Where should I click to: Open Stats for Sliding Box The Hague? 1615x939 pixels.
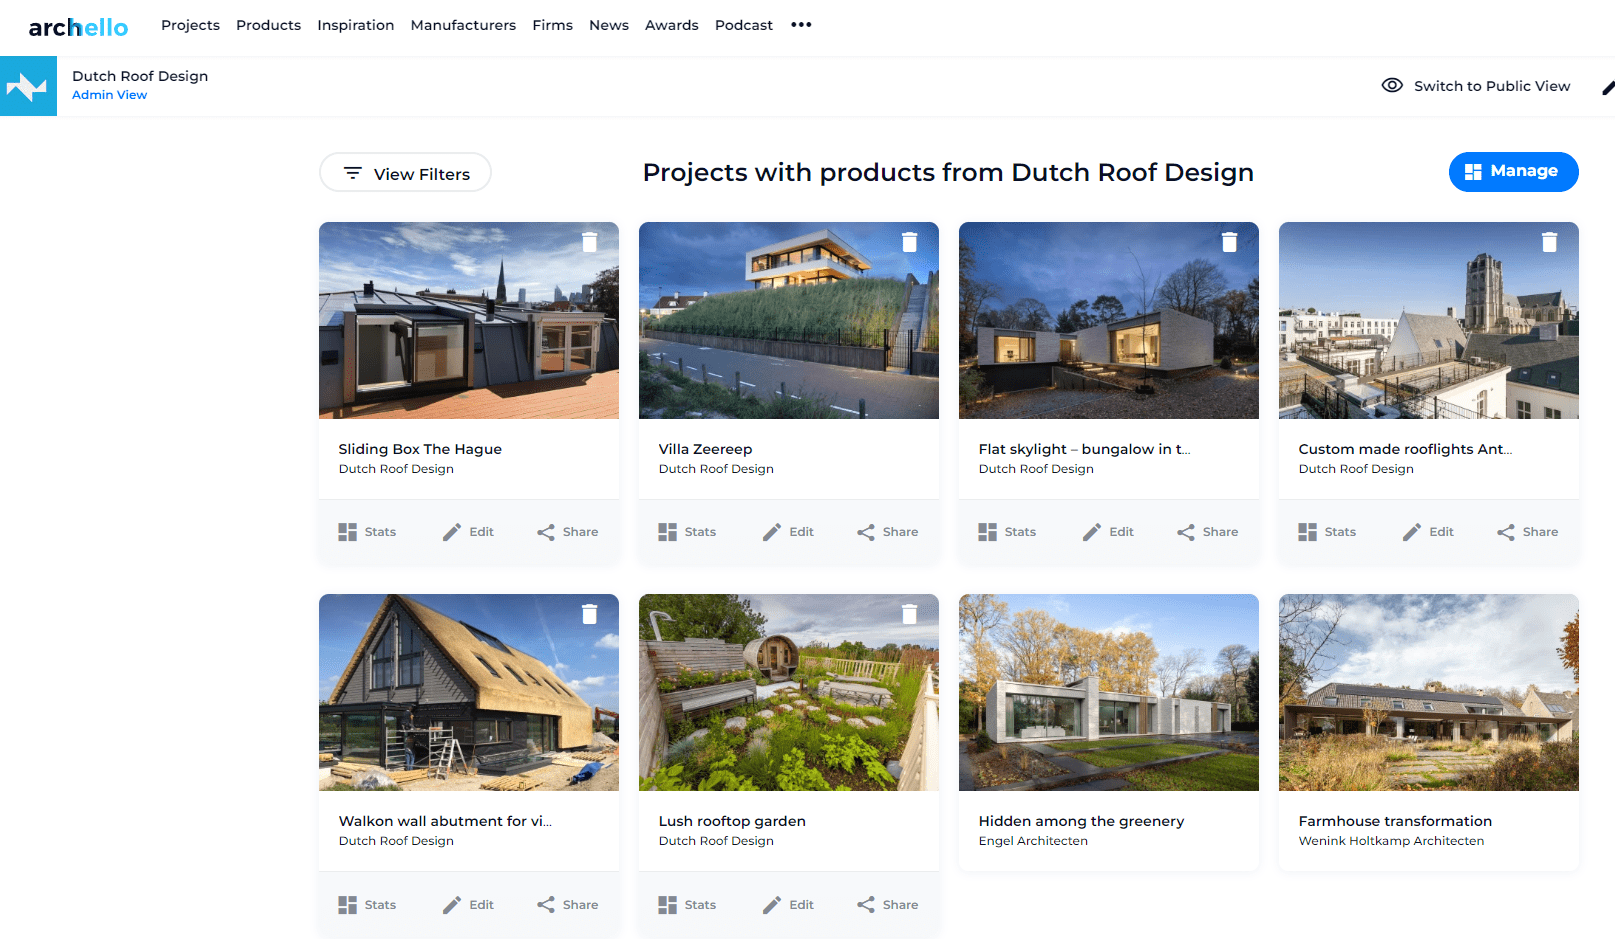367,532
